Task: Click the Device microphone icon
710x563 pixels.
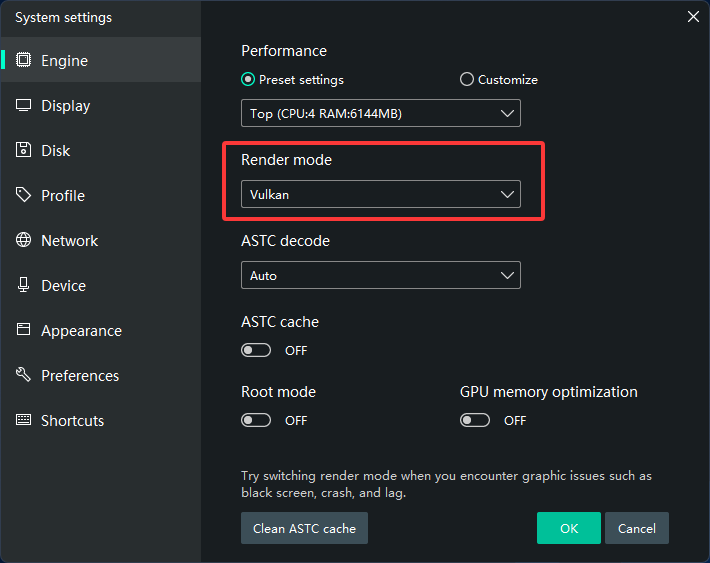Action: tap(24, 285)
